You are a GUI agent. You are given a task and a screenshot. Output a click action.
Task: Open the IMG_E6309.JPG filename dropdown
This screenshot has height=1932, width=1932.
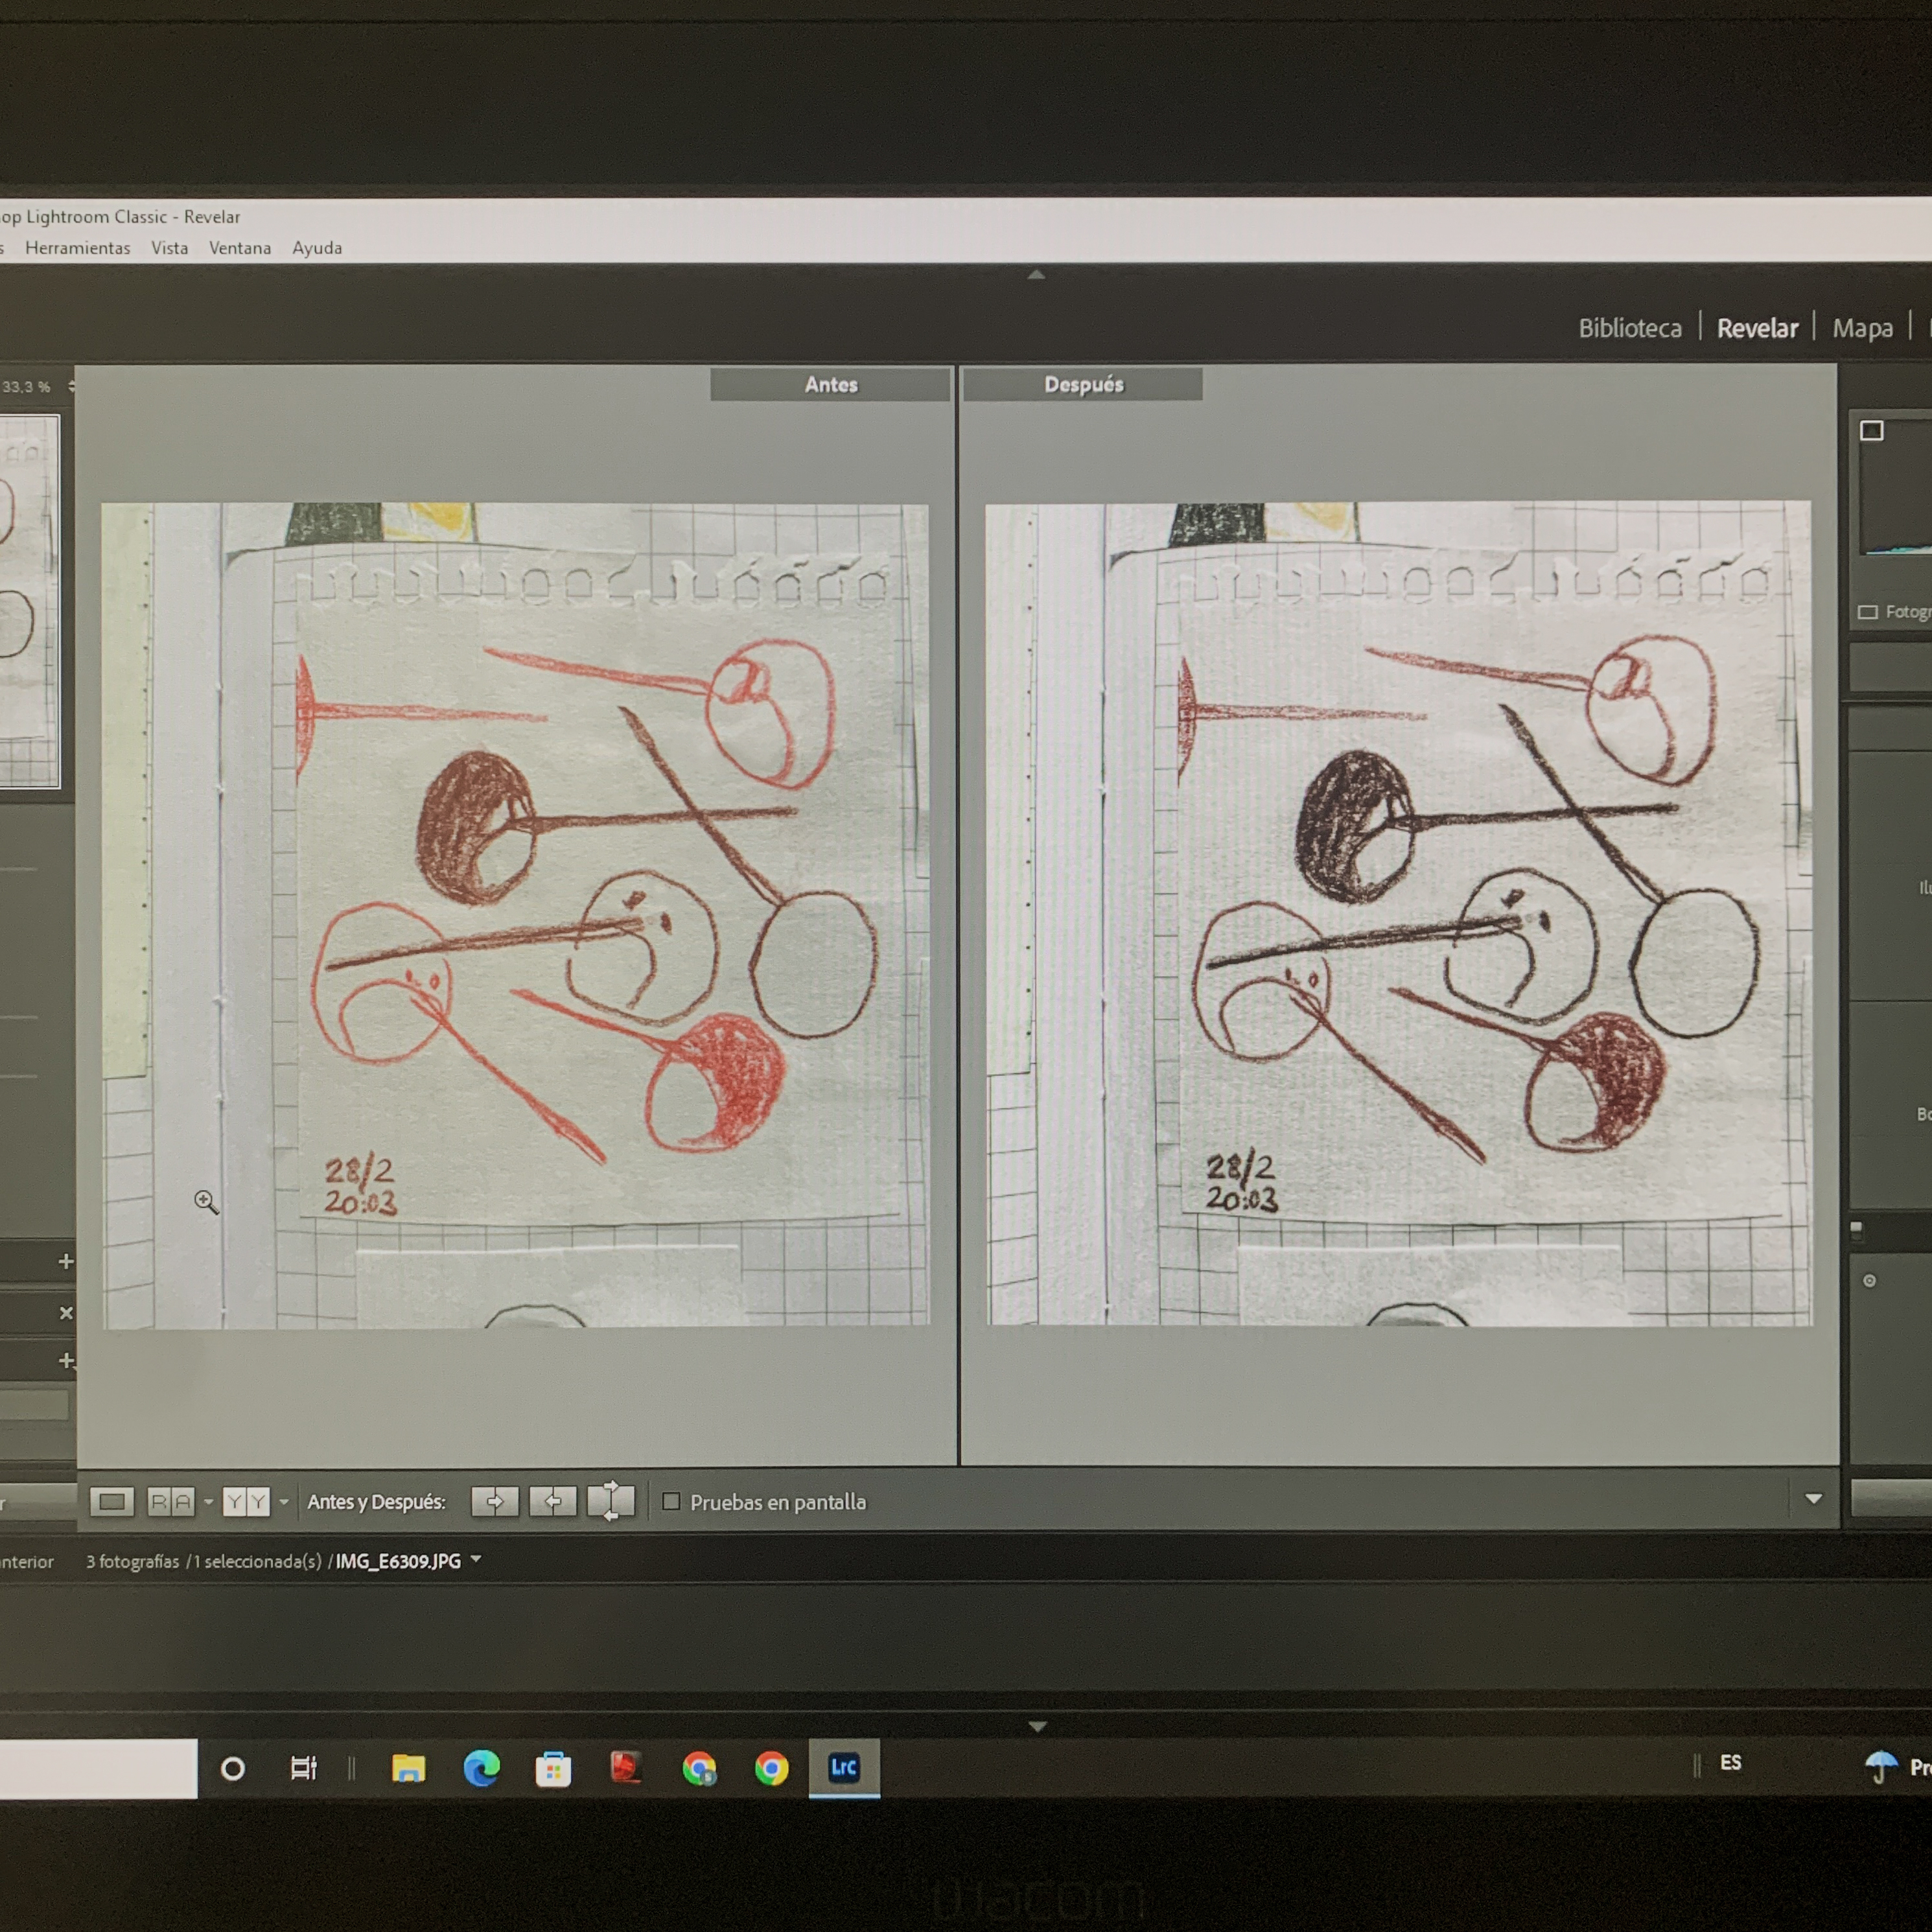[x=476, y=1559]
